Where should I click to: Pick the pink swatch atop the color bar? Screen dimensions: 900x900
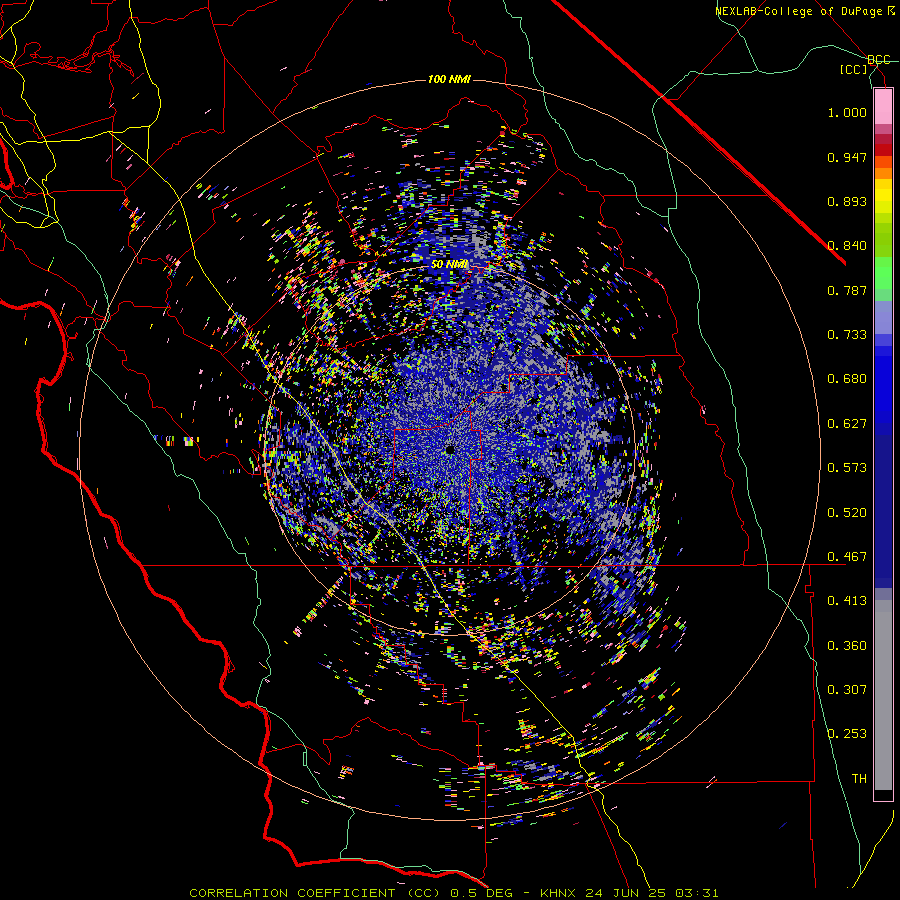click(x=883, y=107)
